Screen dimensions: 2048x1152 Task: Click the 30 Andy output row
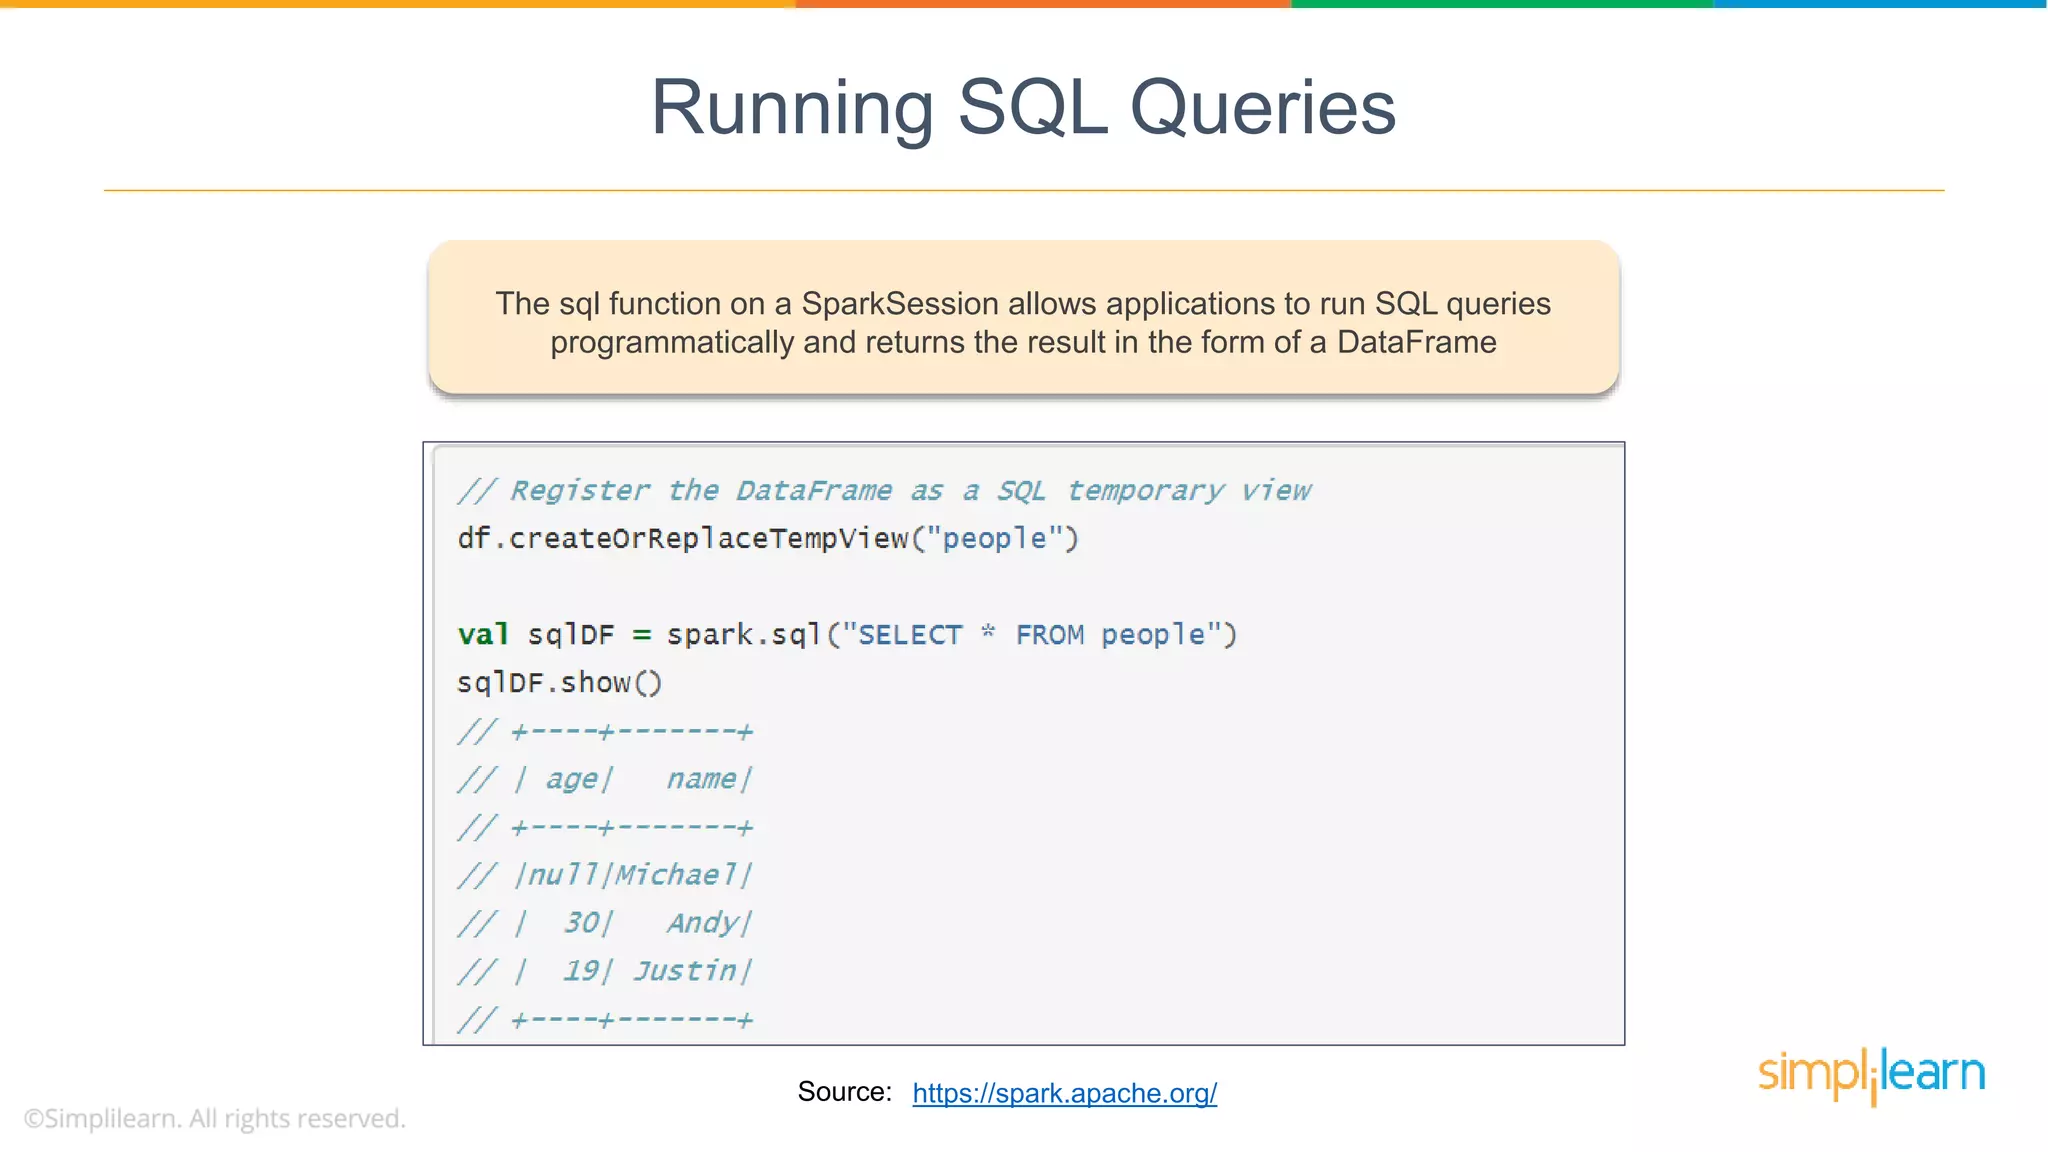pyautogui.click(x=605, y=923)
